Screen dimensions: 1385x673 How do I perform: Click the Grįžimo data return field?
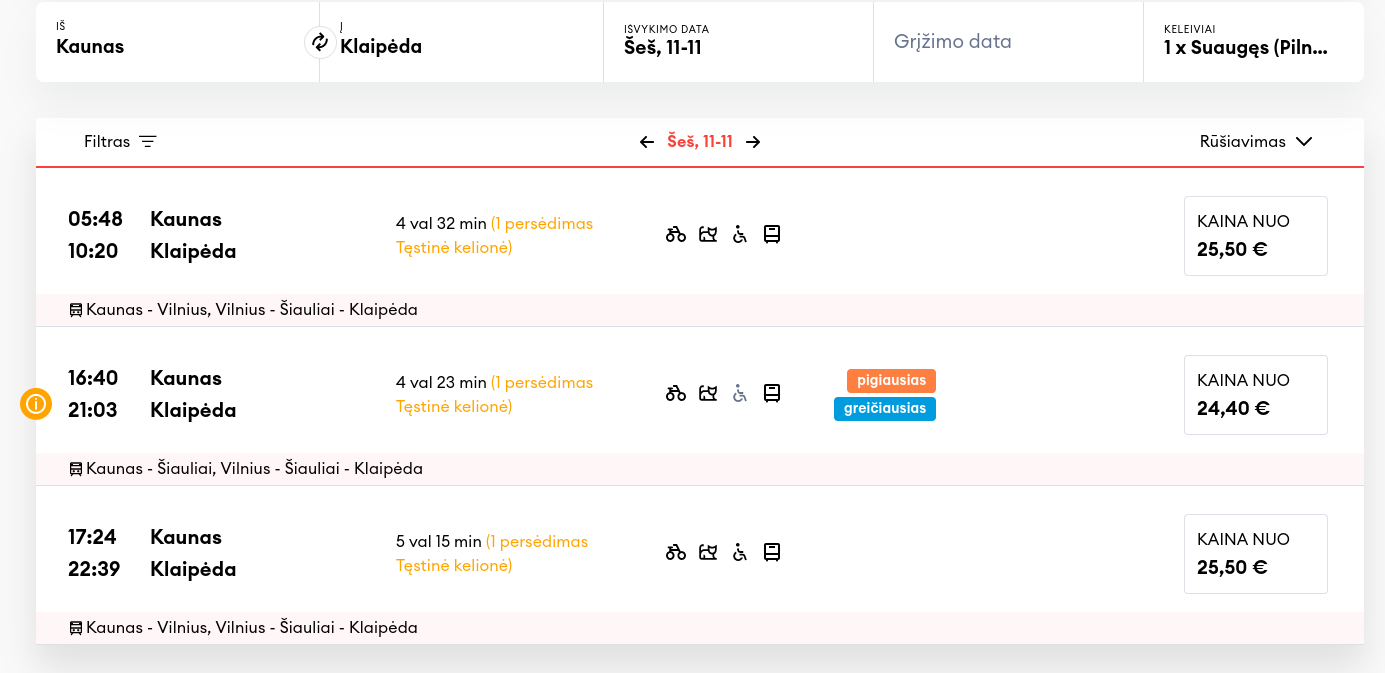[1008, 42]
